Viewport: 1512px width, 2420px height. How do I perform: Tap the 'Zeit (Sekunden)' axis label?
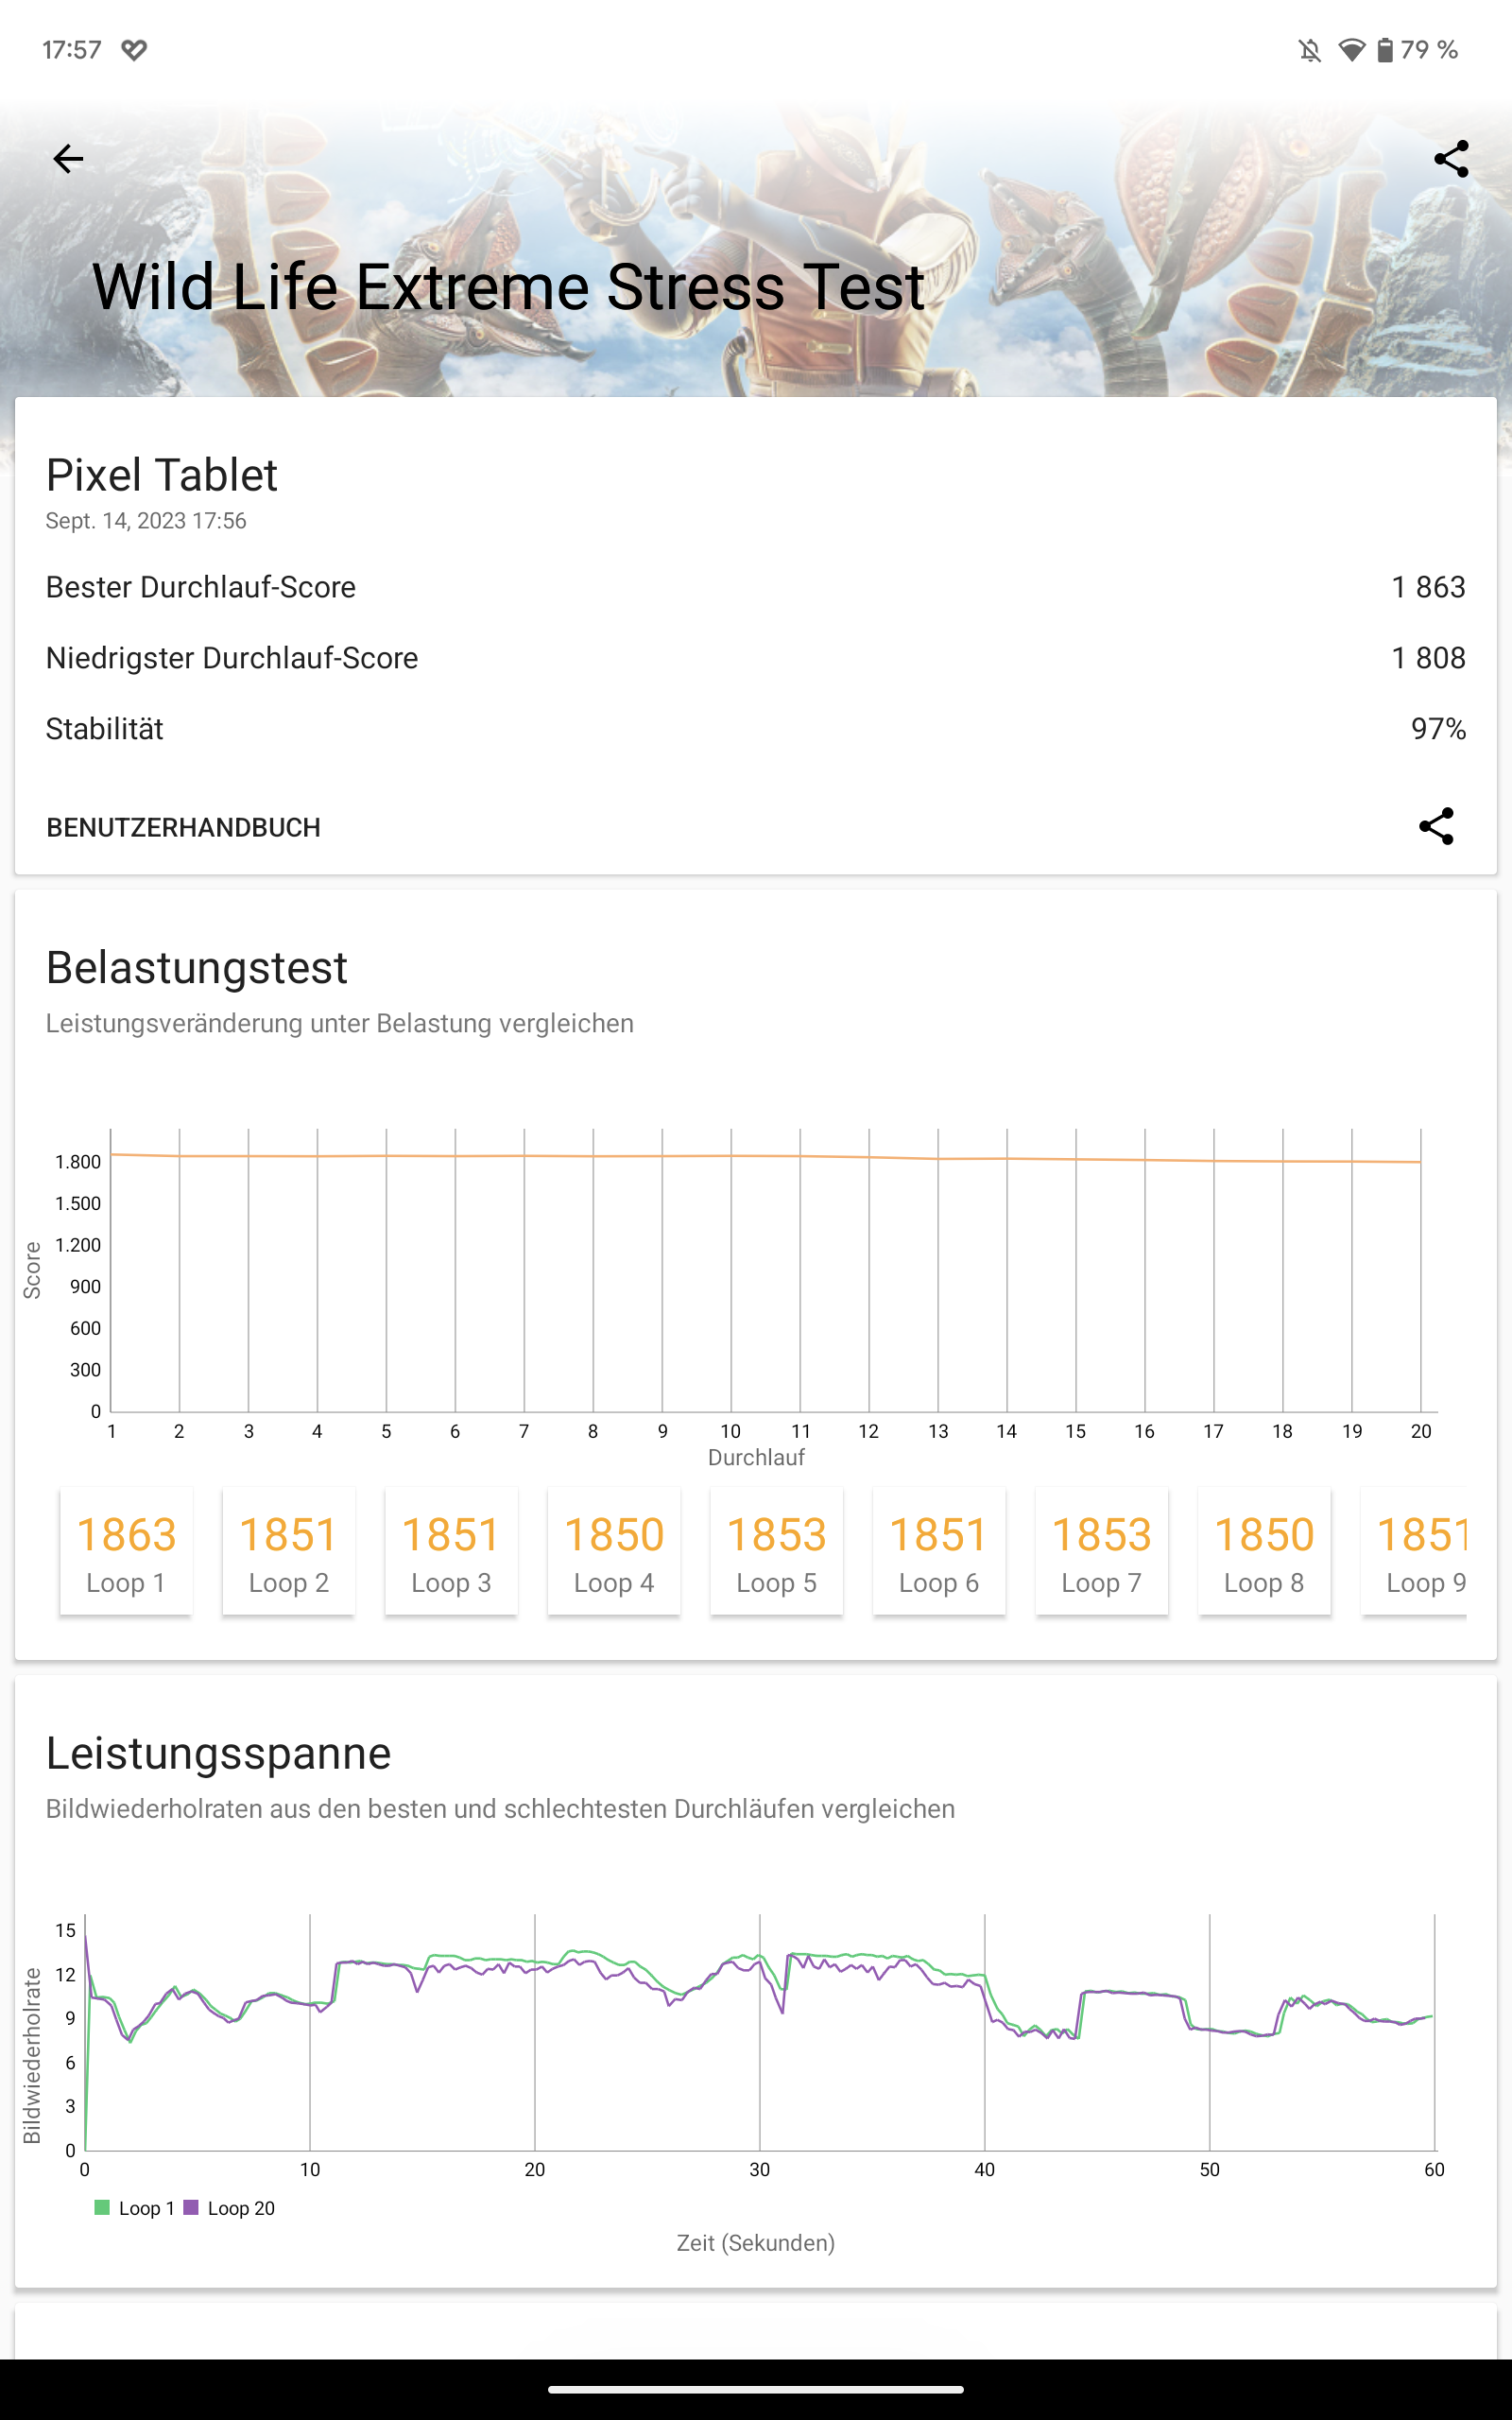(x=756, y=2243)
